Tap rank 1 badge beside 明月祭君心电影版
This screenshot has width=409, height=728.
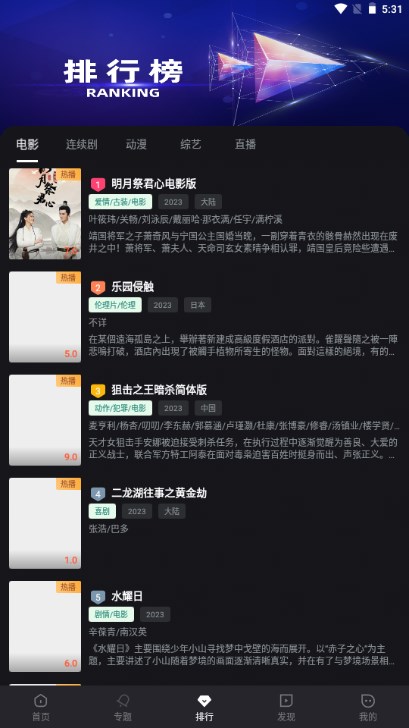(97, 185)
